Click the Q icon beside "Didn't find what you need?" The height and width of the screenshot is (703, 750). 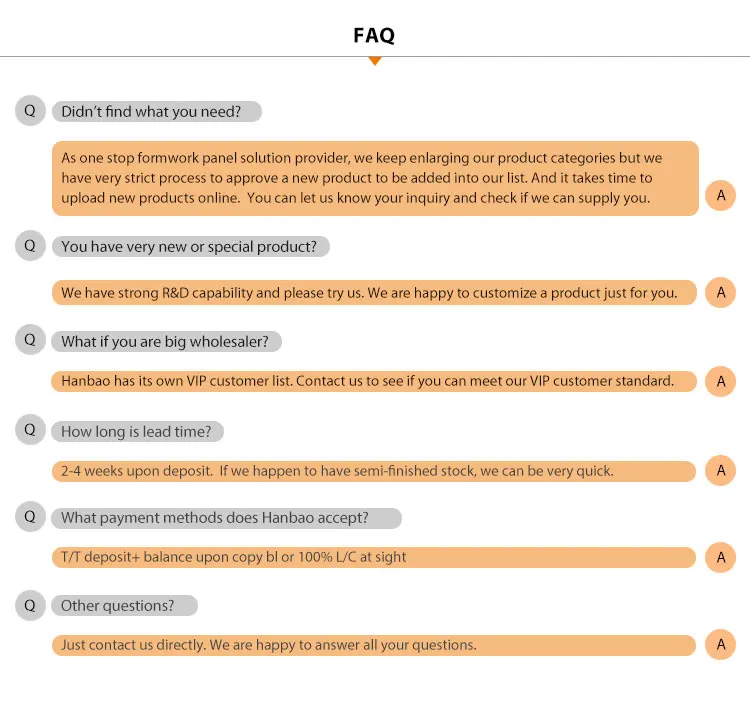tap(30, 111)
